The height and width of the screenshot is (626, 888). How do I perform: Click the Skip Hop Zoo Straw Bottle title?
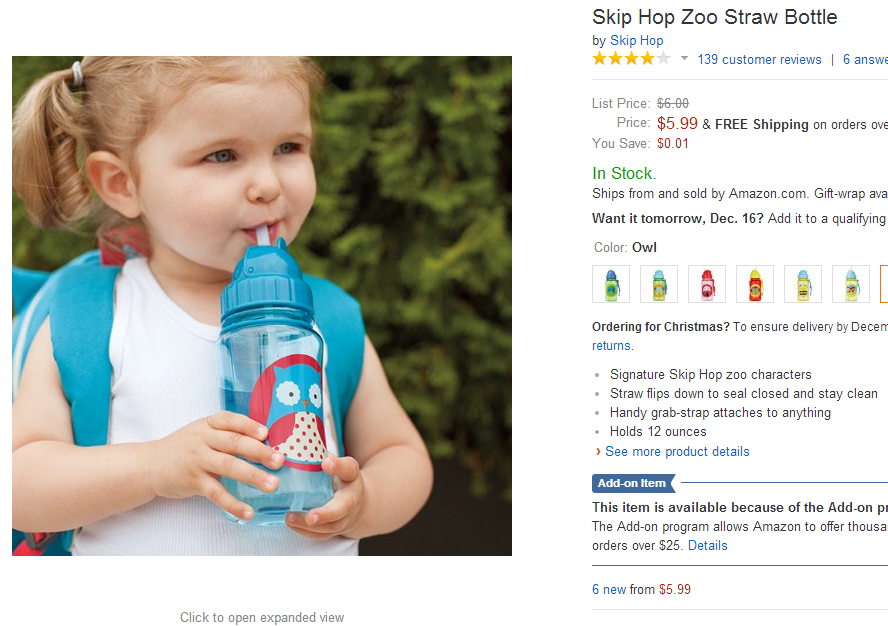coord(714,17)
